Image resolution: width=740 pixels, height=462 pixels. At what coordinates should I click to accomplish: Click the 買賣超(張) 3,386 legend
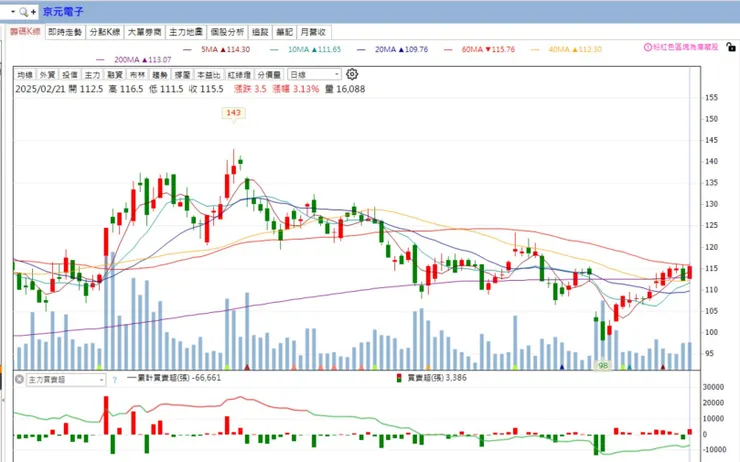(x=437, y=378)
